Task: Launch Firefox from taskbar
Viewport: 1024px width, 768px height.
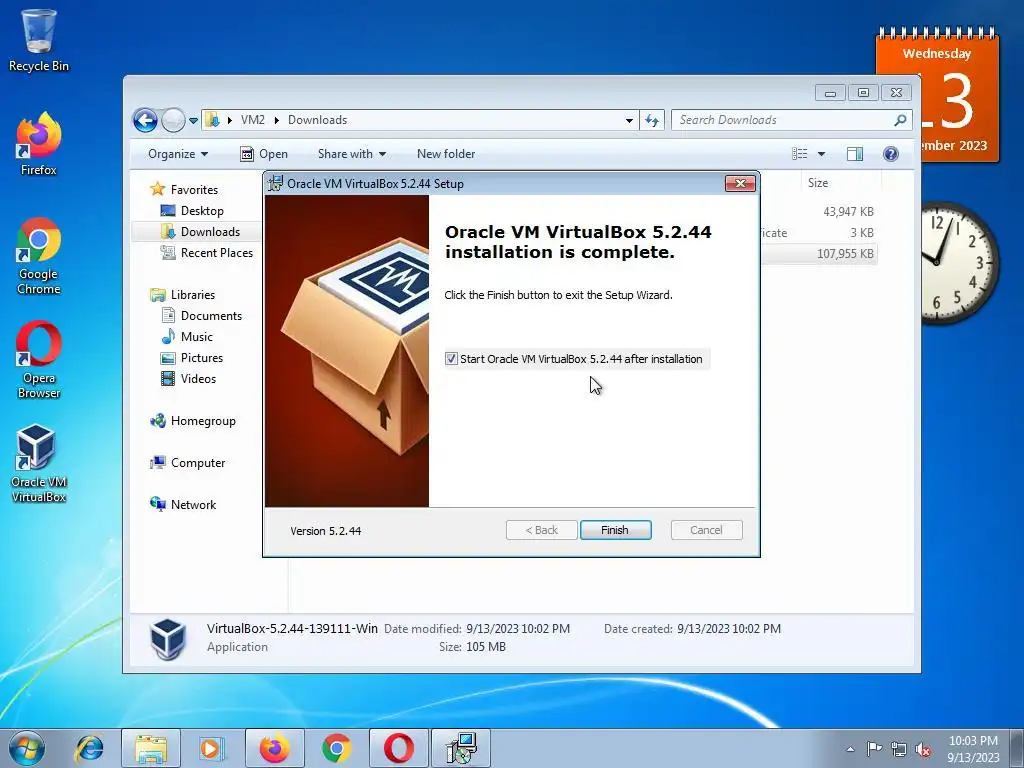Action: click(x=275, y=748)
